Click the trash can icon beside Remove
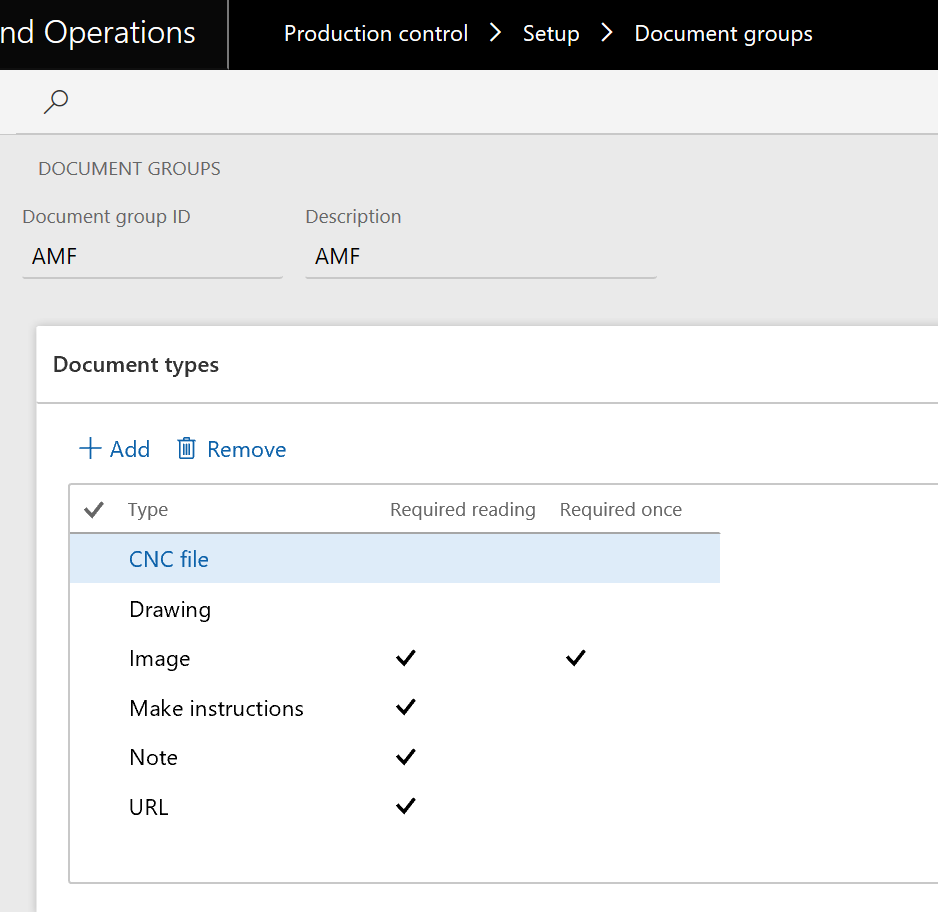 [186, 448]
